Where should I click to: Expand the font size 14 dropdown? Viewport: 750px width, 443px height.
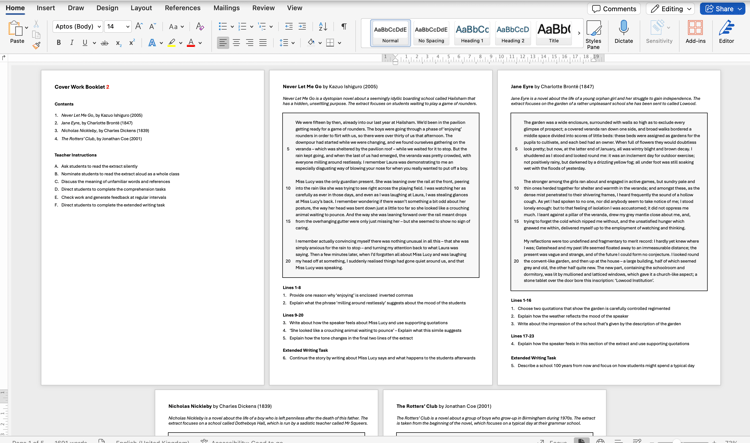127,27
